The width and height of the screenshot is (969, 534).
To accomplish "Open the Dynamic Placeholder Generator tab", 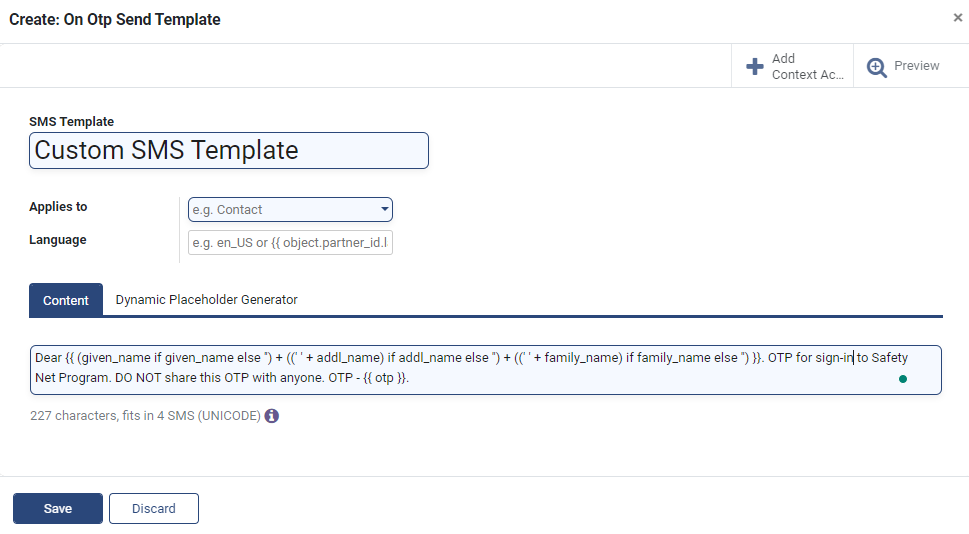I will click(206, 300).
